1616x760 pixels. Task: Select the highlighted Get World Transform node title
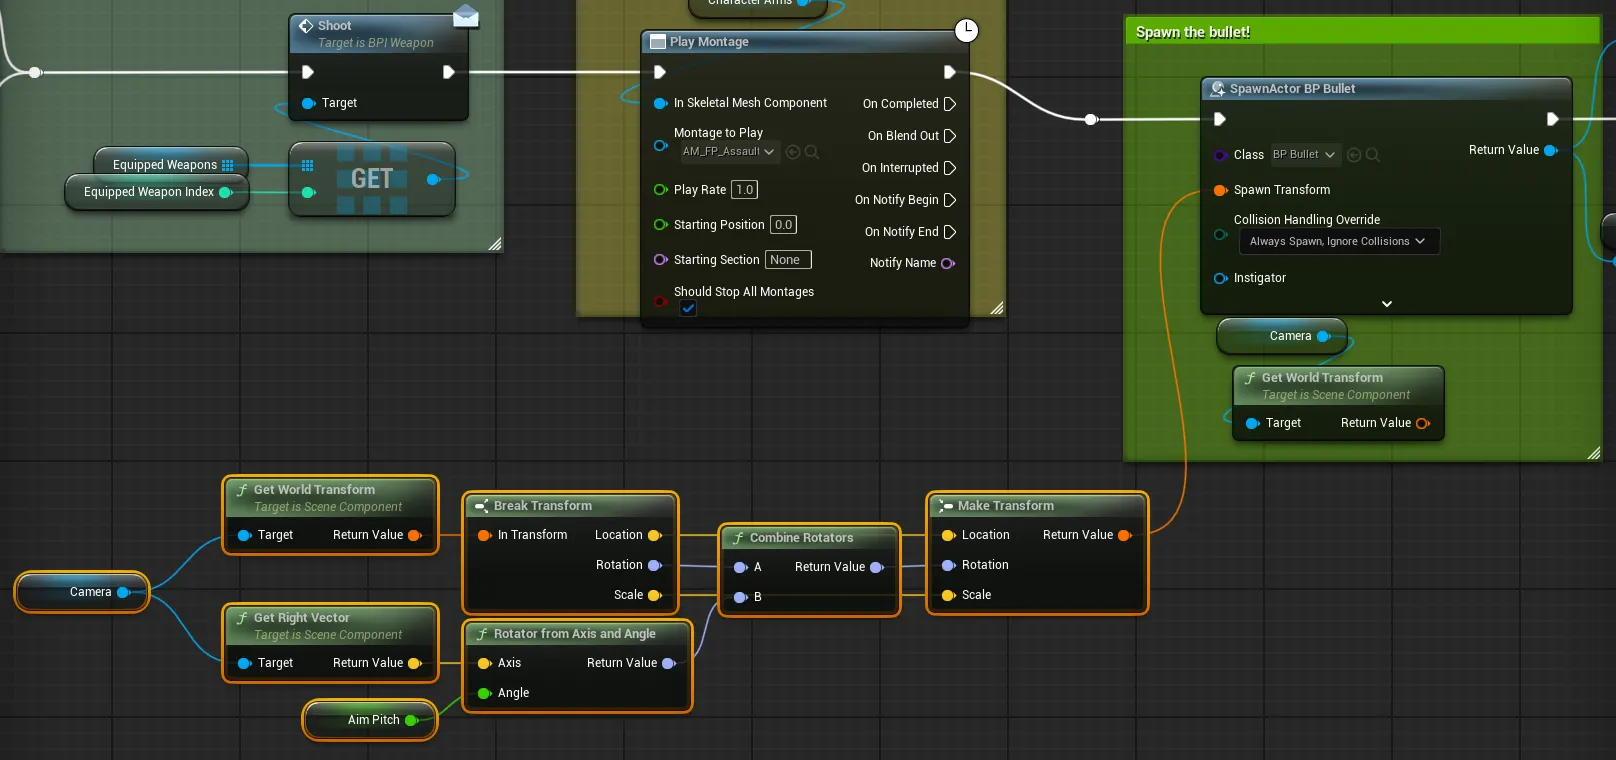315,490
